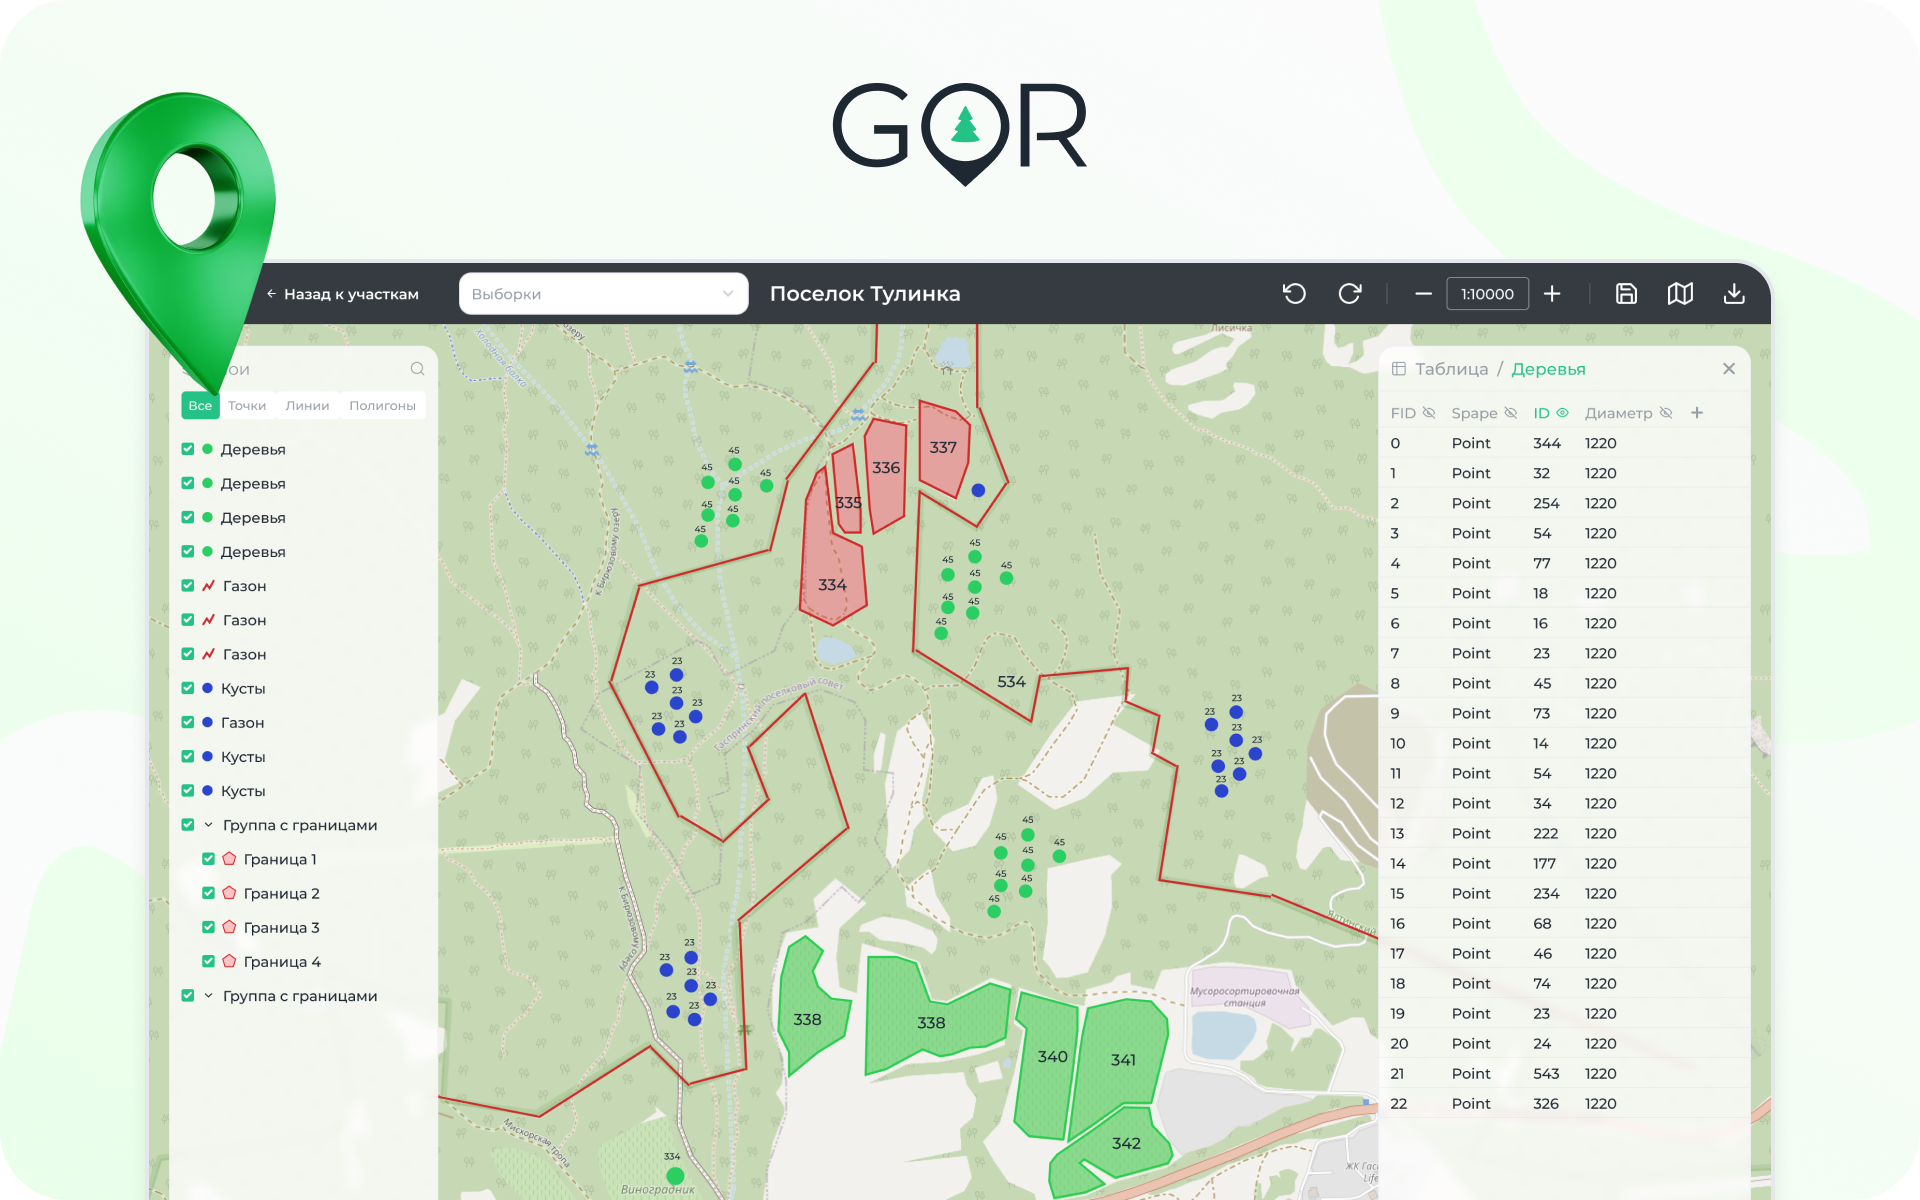Screen dimensions: 1920x1200
Task: Click the Граница 1 layer name
Action: 280,859
